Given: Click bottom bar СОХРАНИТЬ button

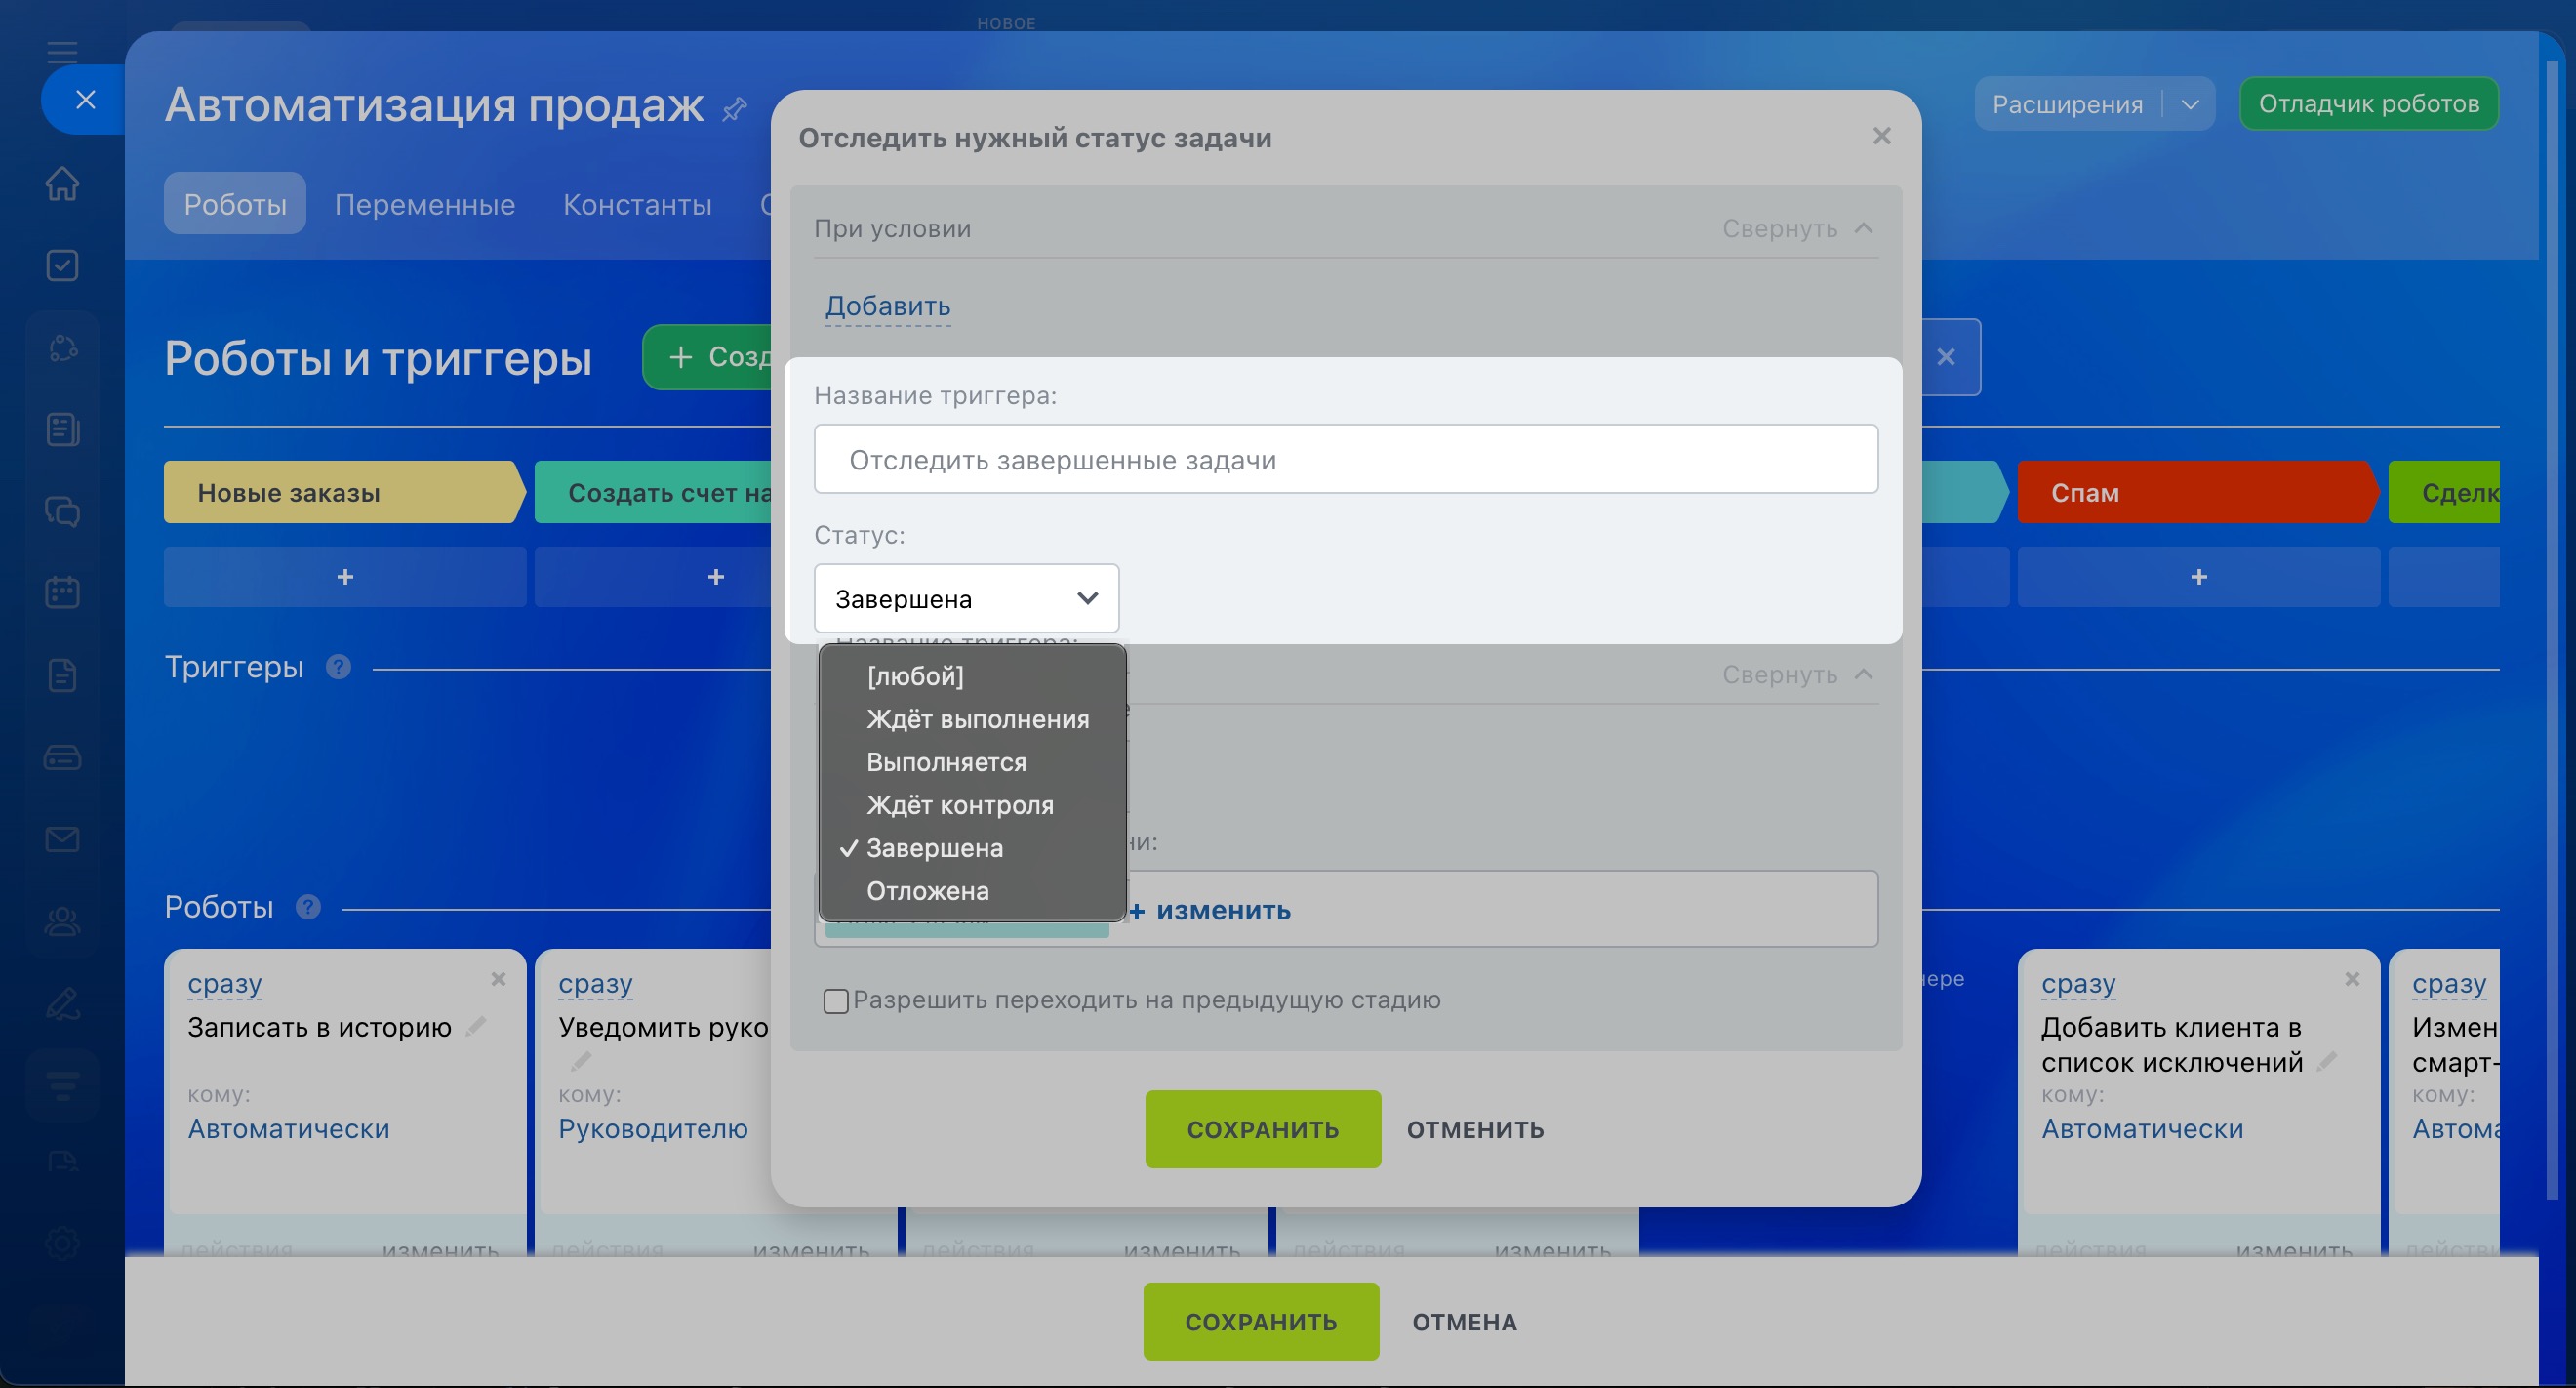Looking at the screenshot, I should tap(1260, 1321).
